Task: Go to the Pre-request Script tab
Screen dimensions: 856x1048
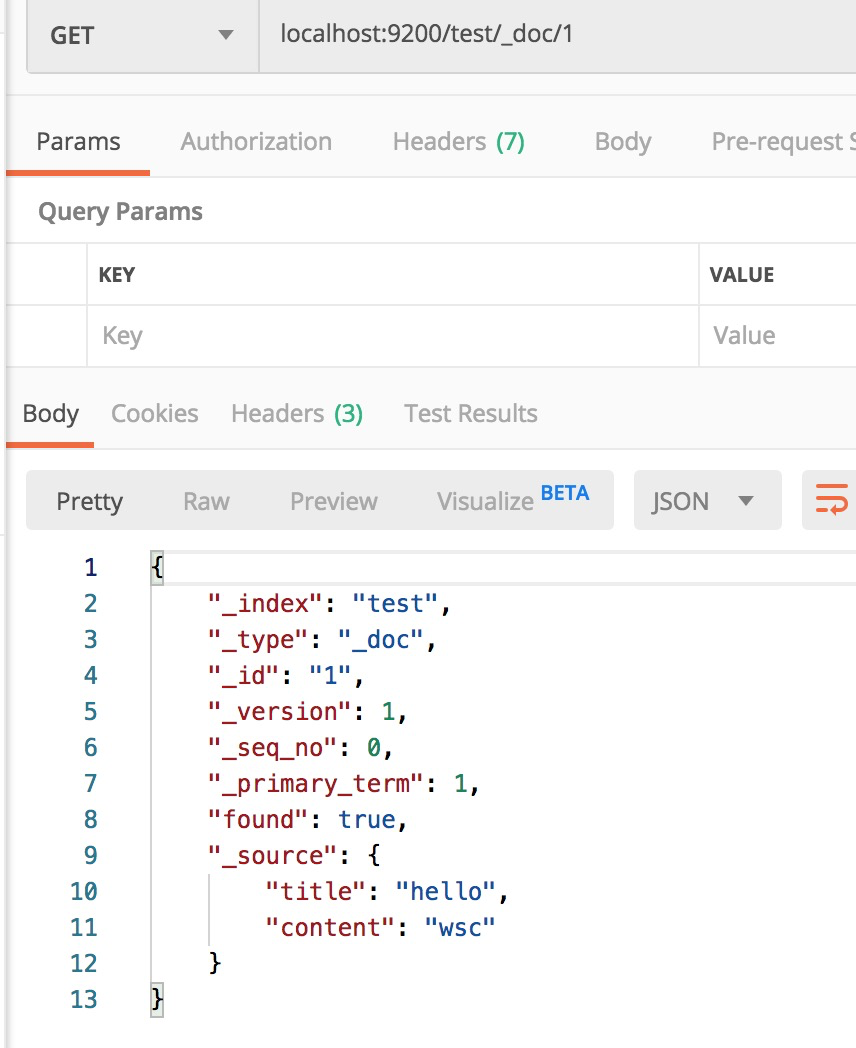Action: tap(782, 142)
